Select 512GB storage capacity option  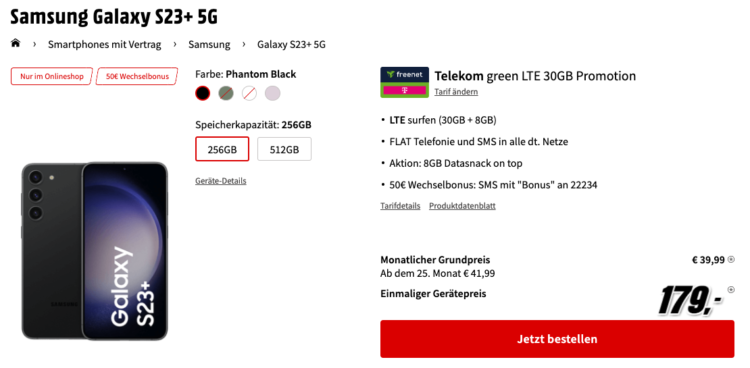[x=284, y=149]
